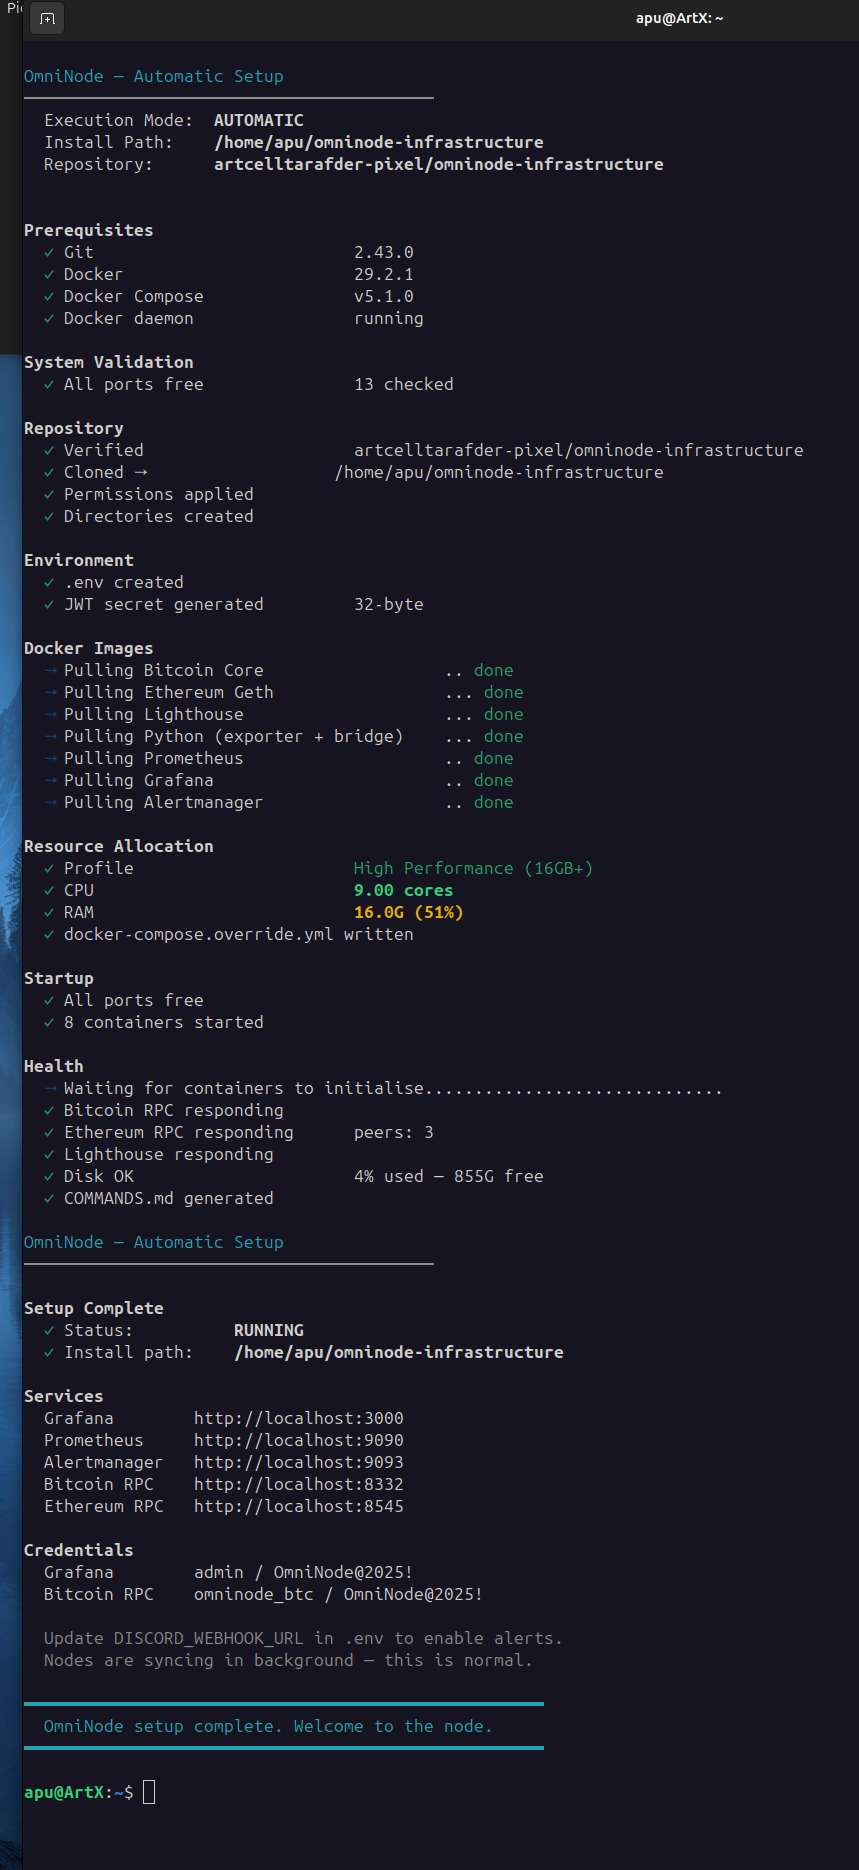The image size is (859, 1870).
Task: Click the 'Docker Images' section heading
Action: click(89, 648)
